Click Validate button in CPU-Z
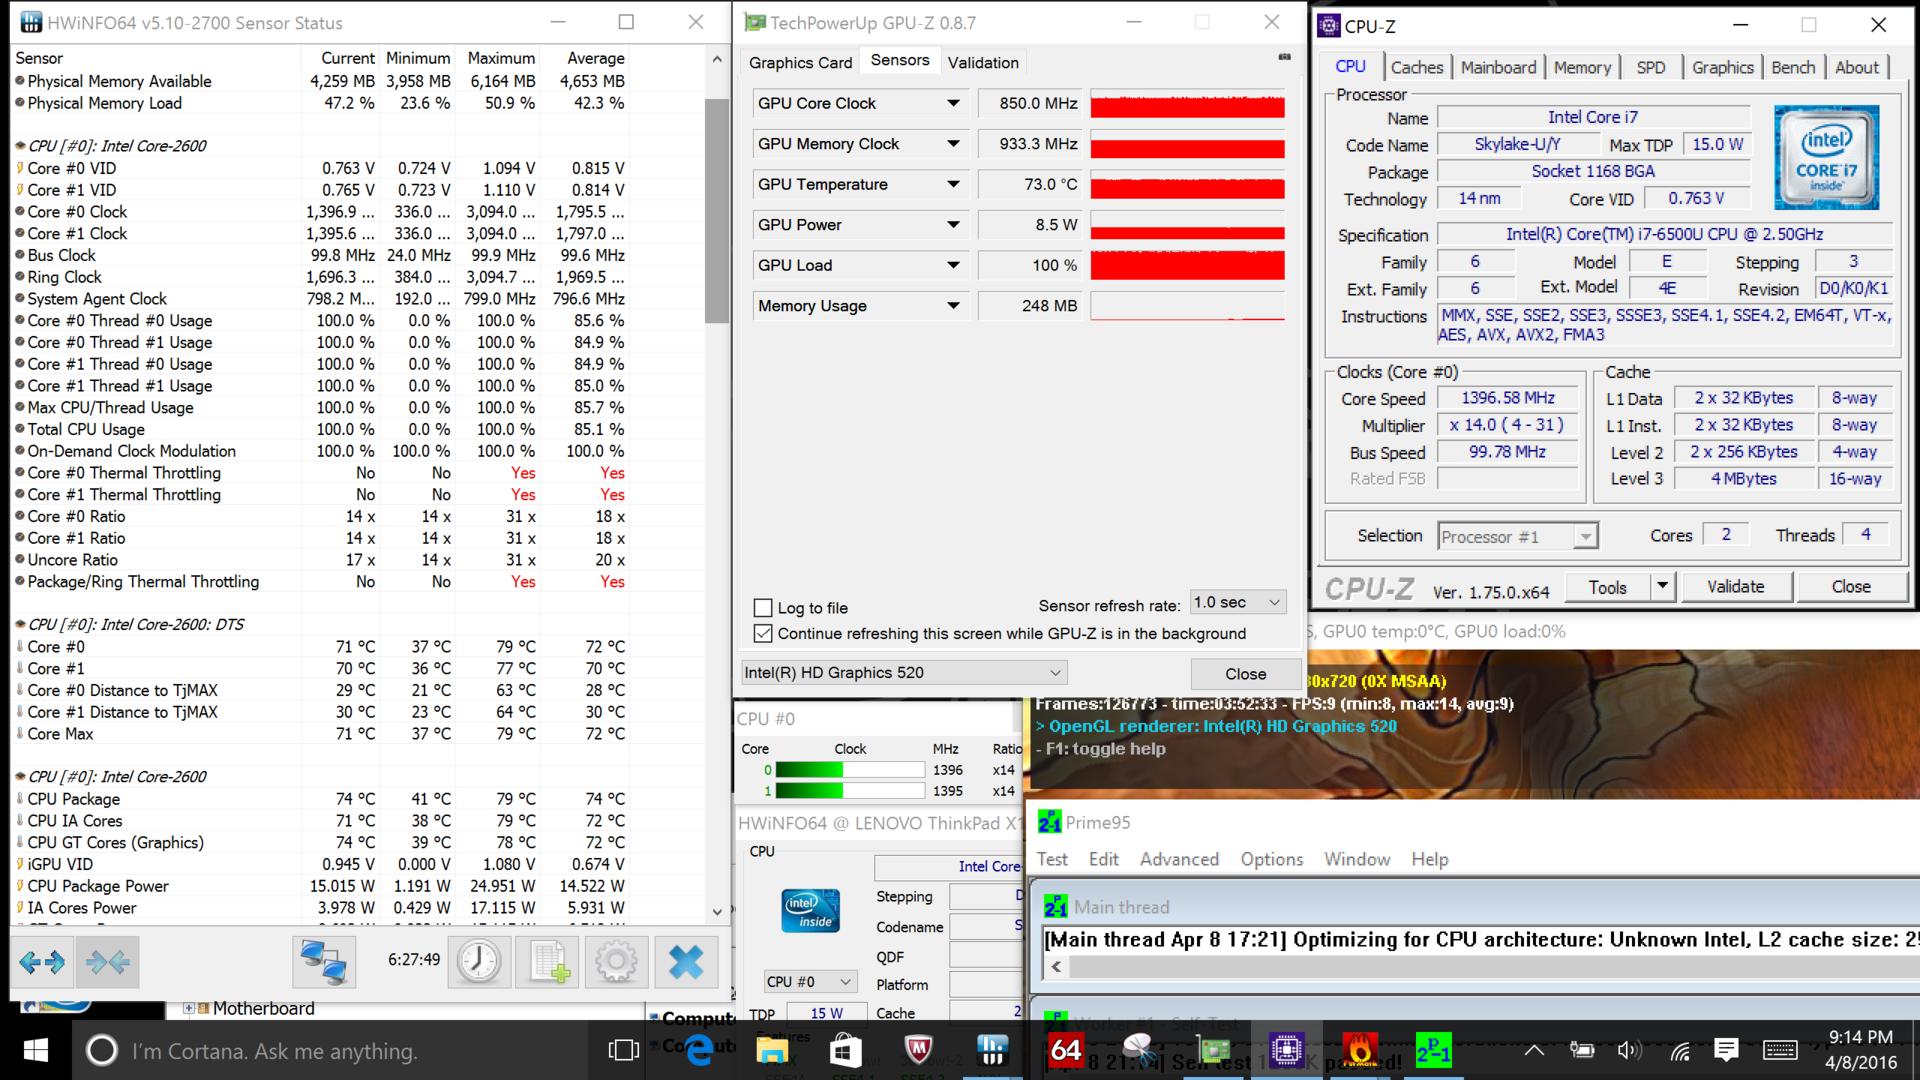Screen dimensions: 1920x1080 coord(1736,587)
